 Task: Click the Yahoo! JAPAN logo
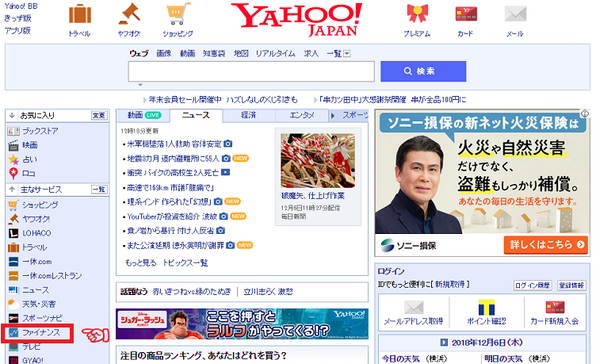coord(296,19)
